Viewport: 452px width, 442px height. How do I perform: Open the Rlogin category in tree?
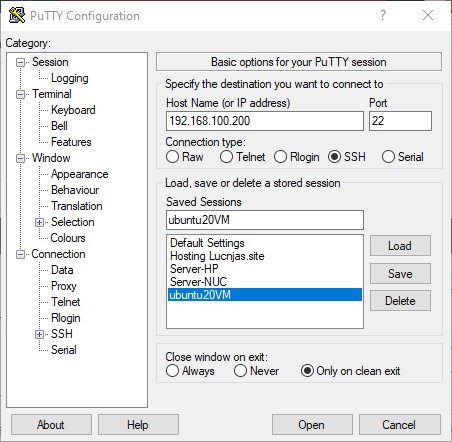tap(66, 318)
